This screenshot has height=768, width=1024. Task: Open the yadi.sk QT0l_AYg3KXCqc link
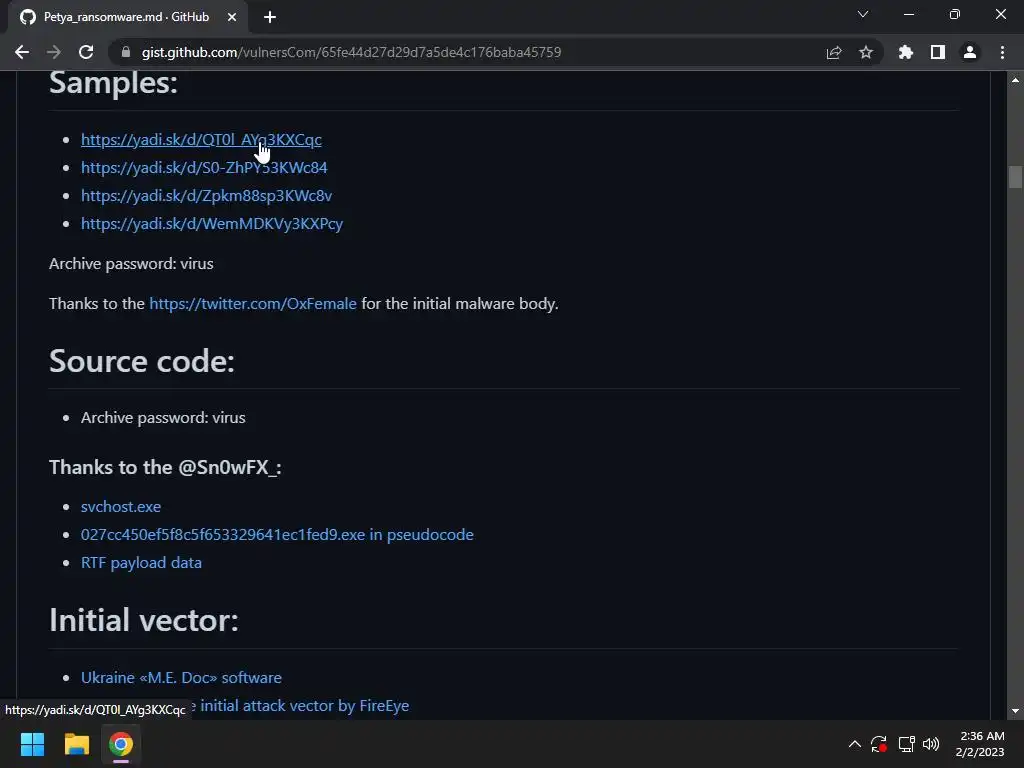(x=201, y=140)
